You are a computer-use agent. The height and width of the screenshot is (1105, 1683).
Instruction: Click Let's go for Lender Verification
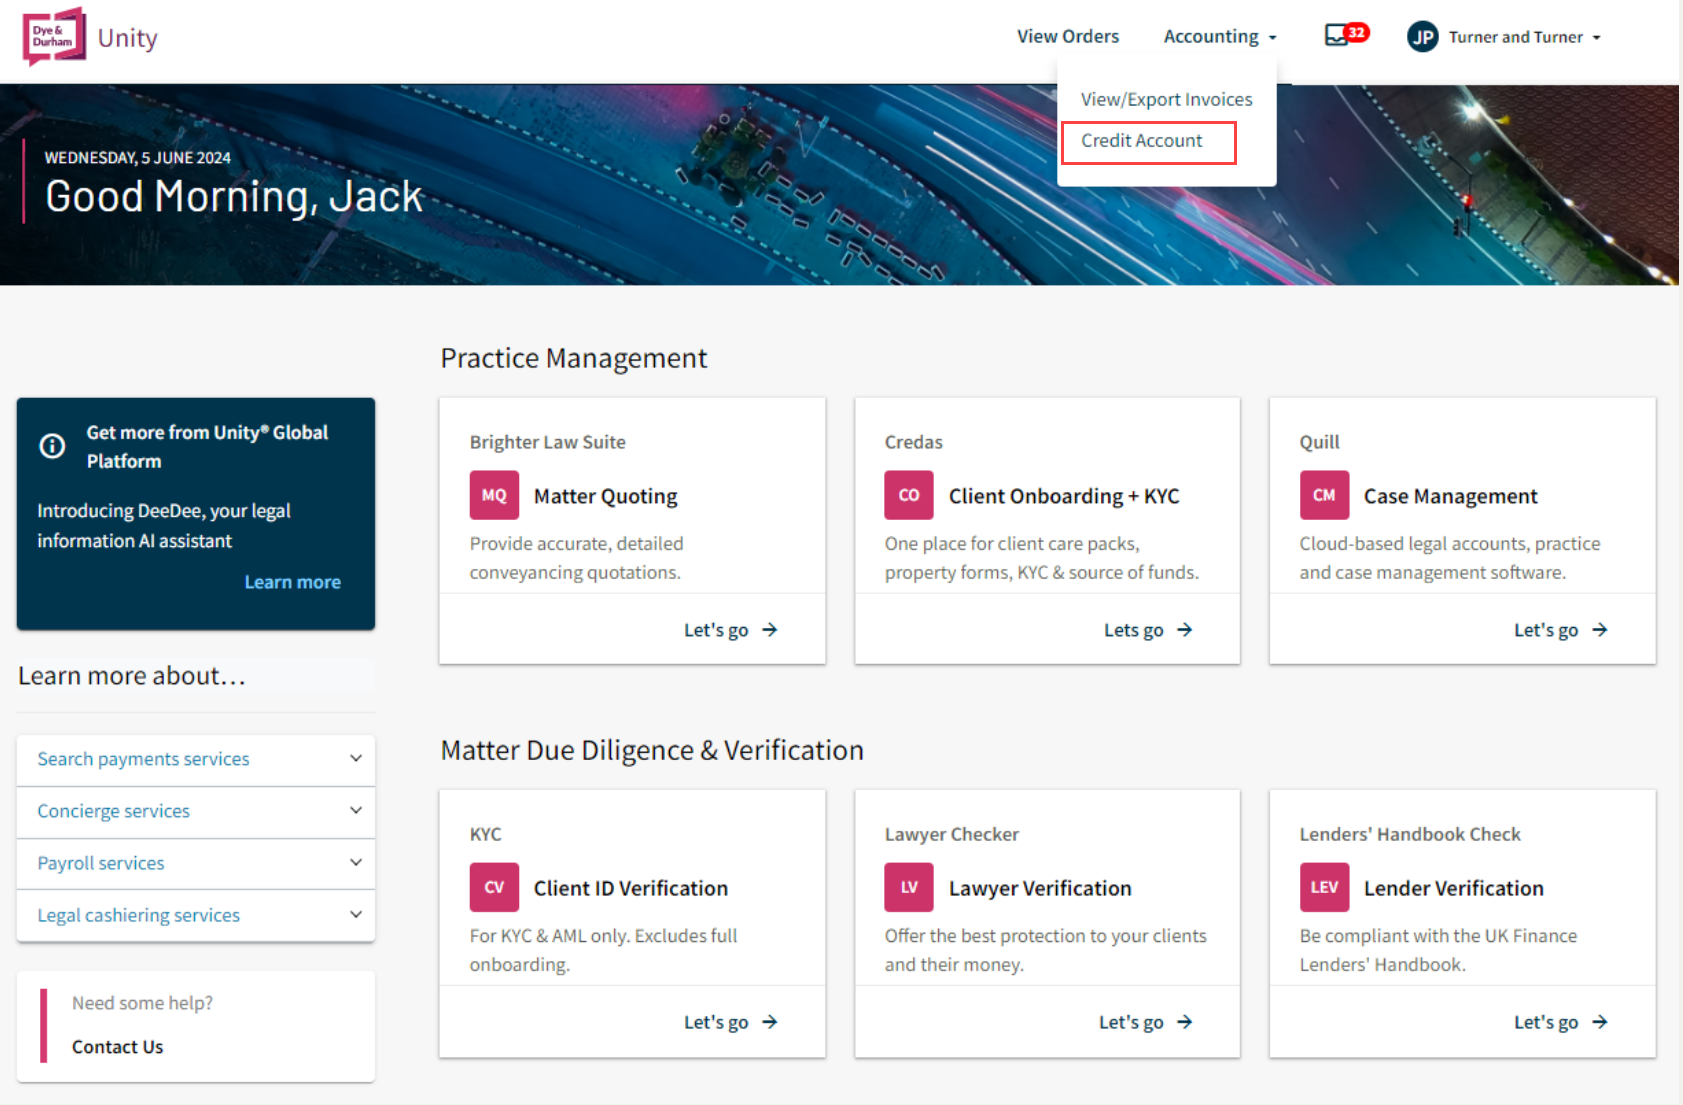click(1560, 1022)
